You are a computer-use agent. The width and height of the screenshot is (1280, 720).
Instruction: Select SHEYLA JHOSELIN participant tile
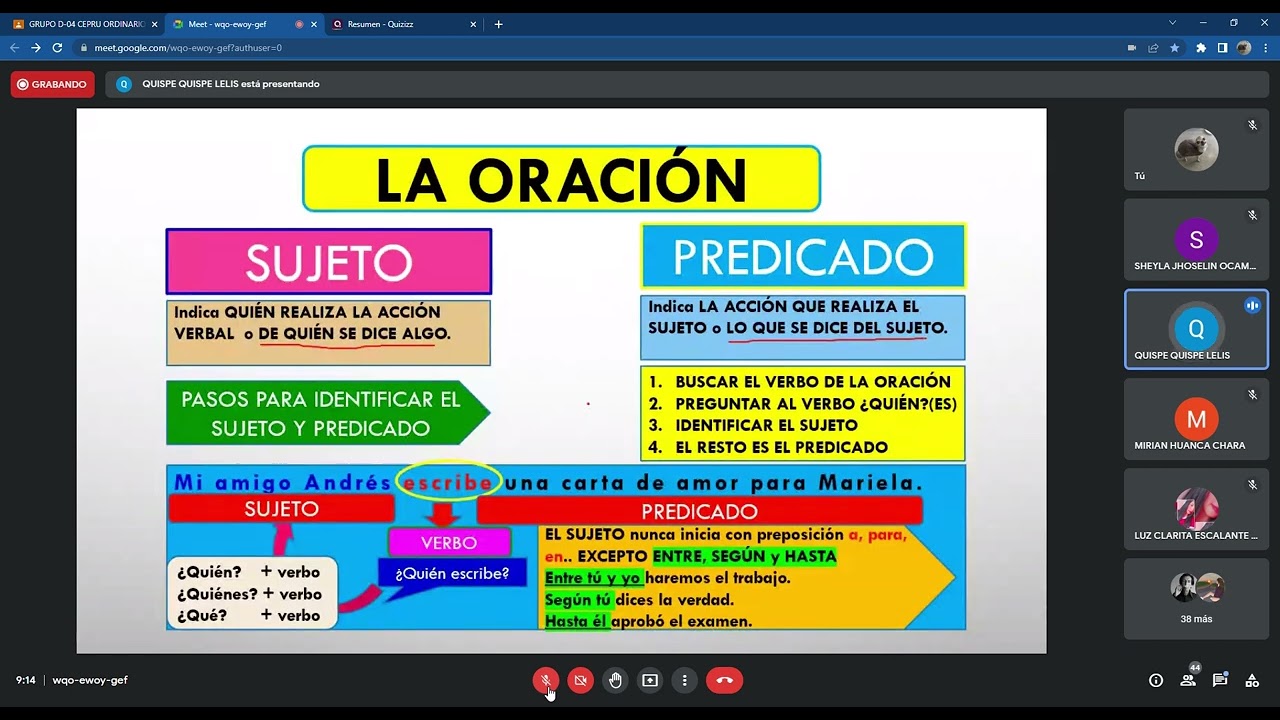[x=1196, y=239]
